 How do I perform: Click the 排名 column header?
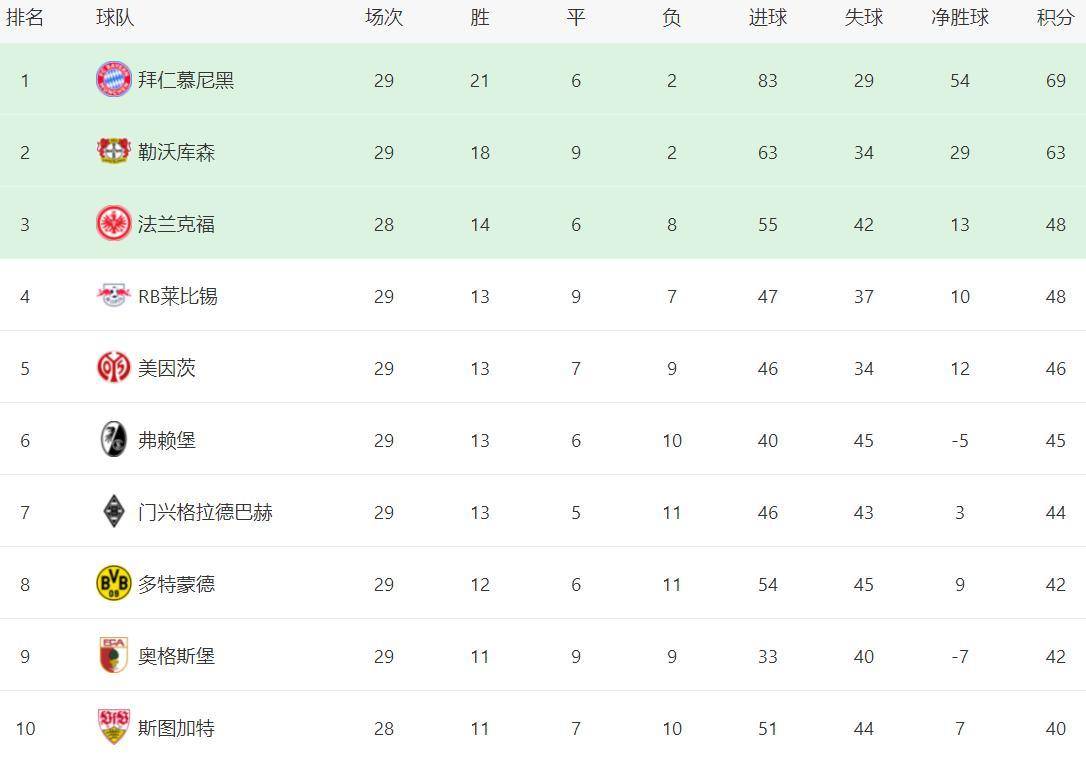(x=25, y=18)
